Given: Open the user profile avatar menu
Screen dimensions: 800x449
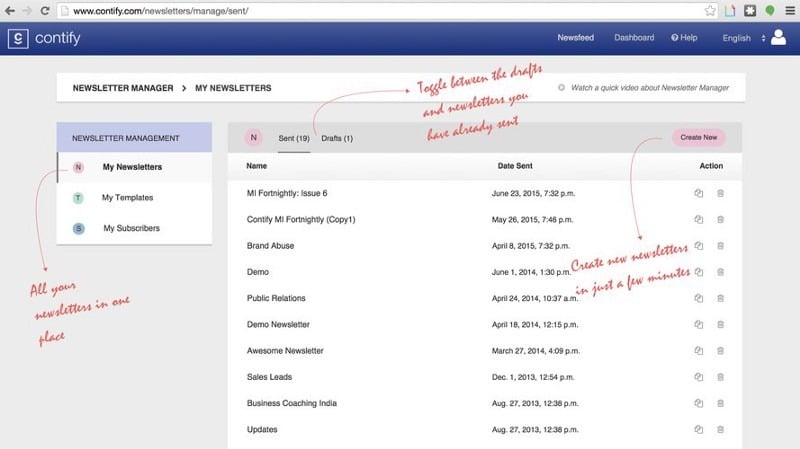Looking at the screenshot, I should pyautogui.click(x=778, y=37).
